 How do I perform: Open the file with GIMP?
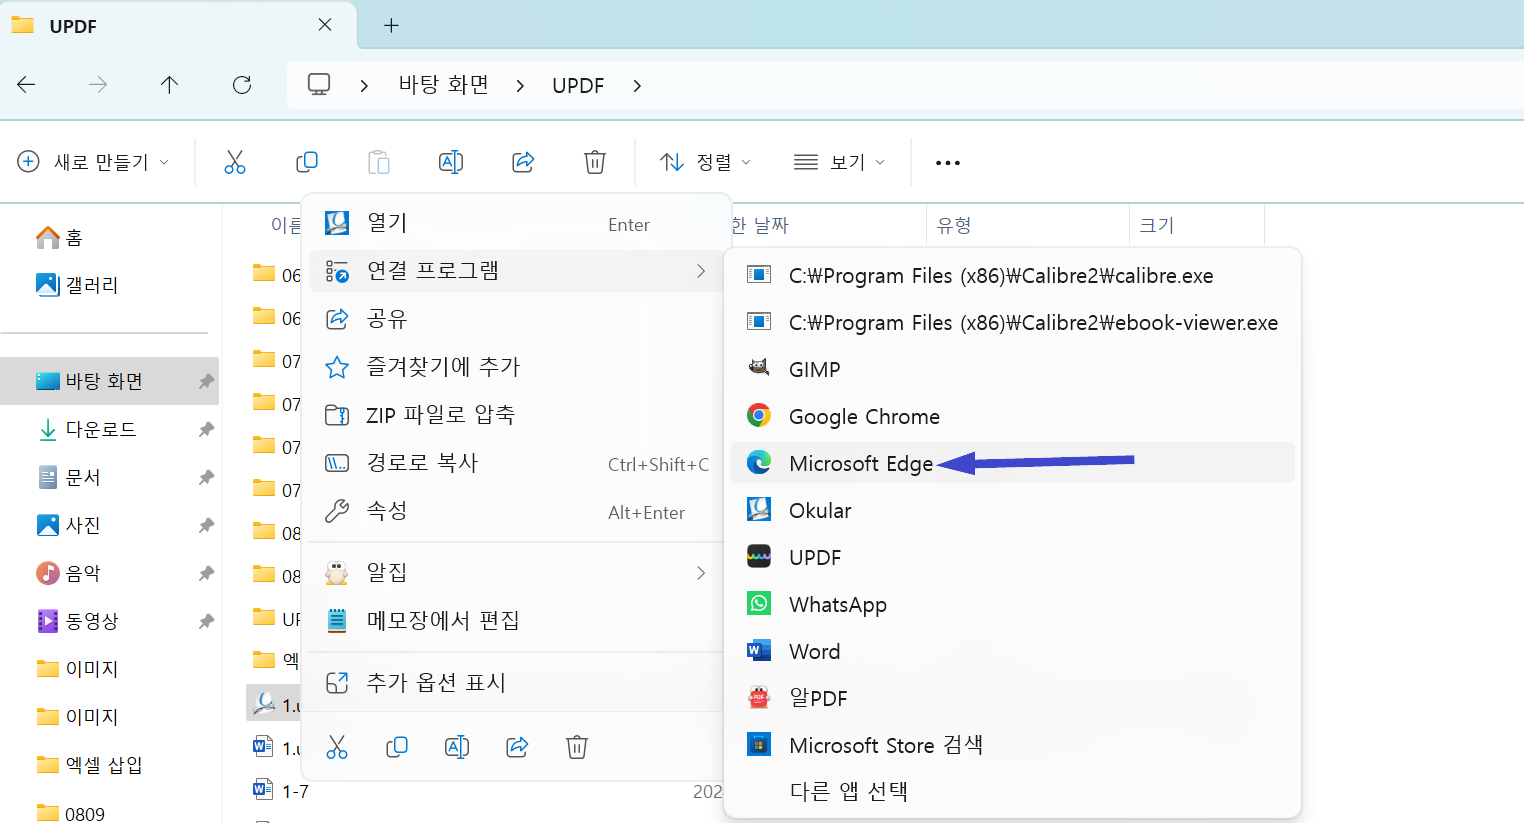pos(1012,369)
